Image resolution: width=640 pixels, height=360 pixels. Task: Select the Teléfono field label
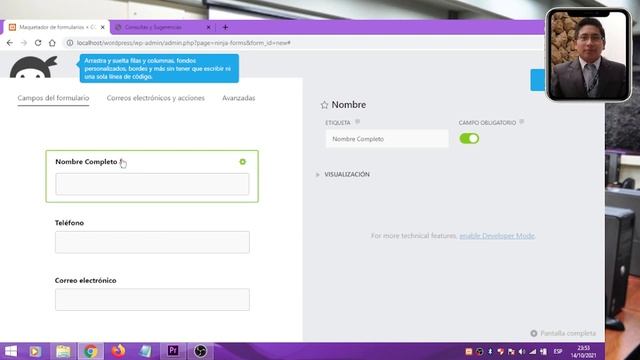coord(69,223)
